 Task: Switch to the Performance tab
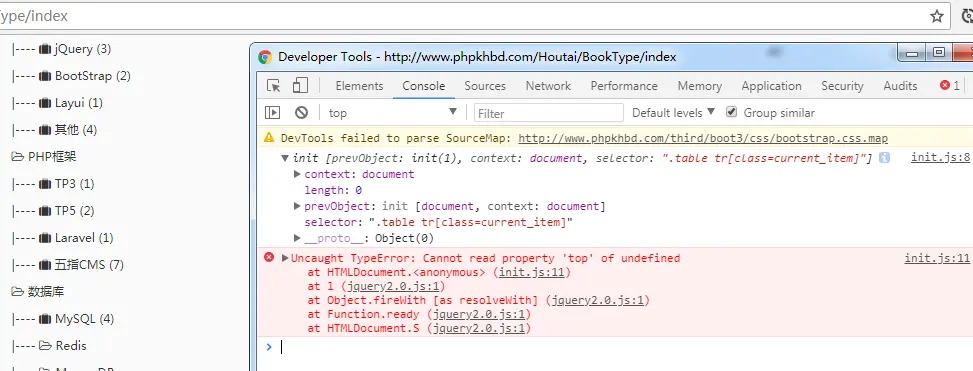624,86
